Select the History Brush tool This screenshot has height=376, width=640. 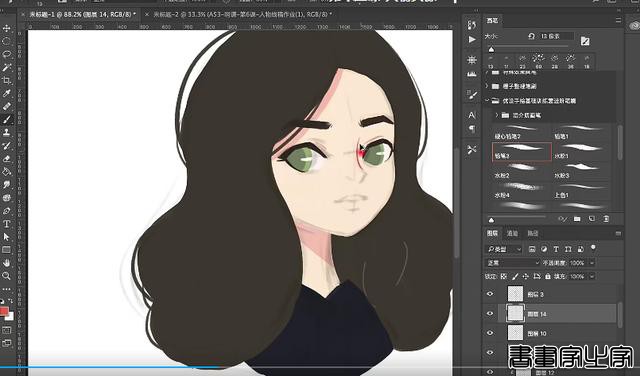[7, 146]
